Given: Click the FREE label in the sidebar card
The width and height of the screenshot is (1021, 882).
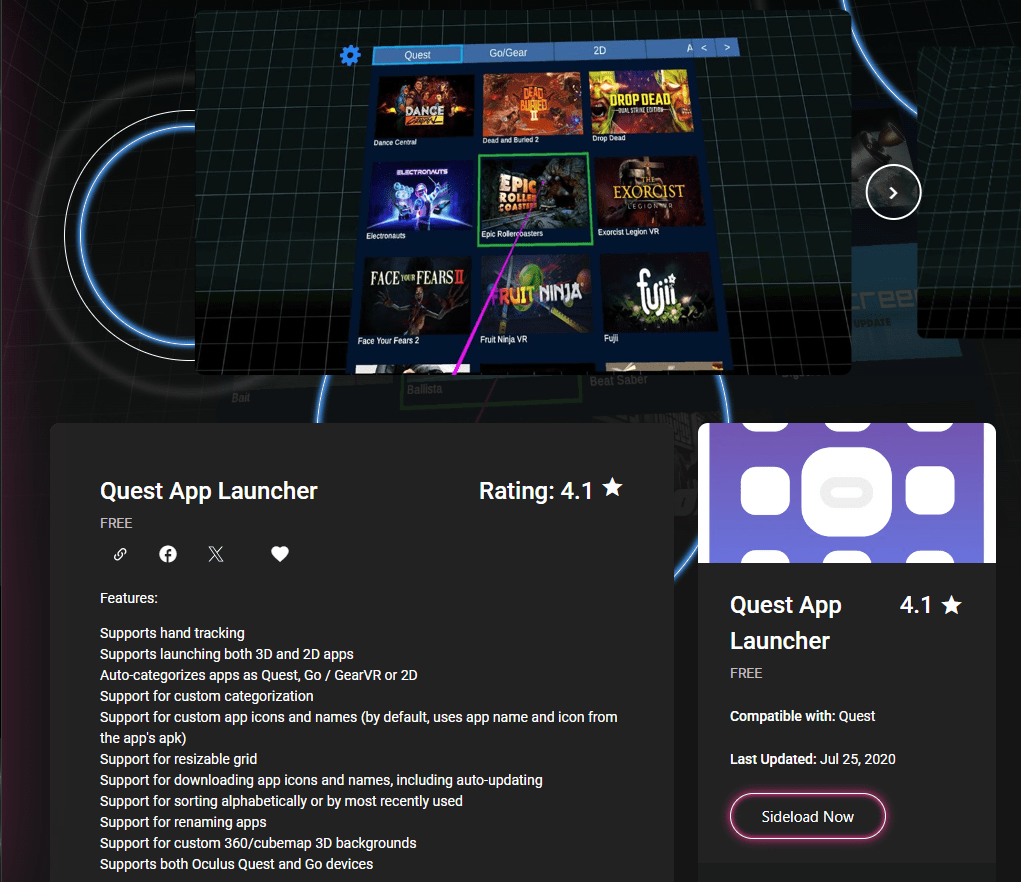Looking at the screenshot, I should pyautogui.click(x=746, y=673).
